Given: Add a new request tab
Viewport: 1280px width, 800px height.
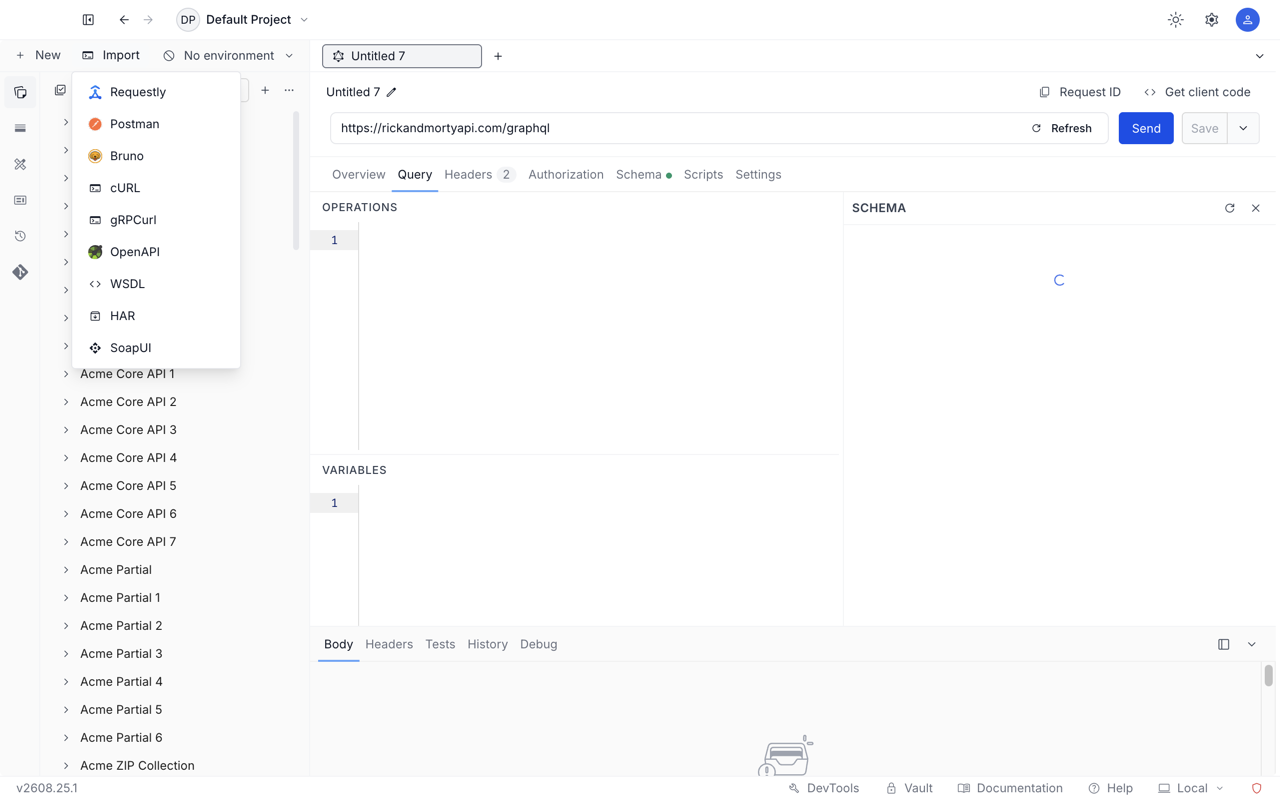Looking at the screenshot, I should click(x=498, y=56).
